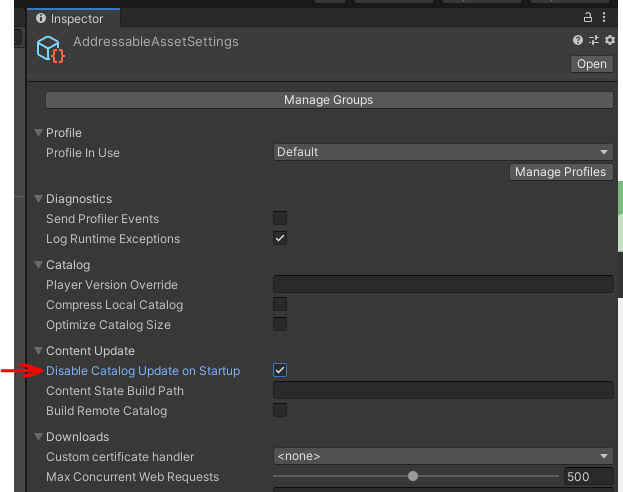Image resolution: width=623 pixels, height=492 pixels.
Task: Click the Manage Profiles button
Action: coord(560,172)
